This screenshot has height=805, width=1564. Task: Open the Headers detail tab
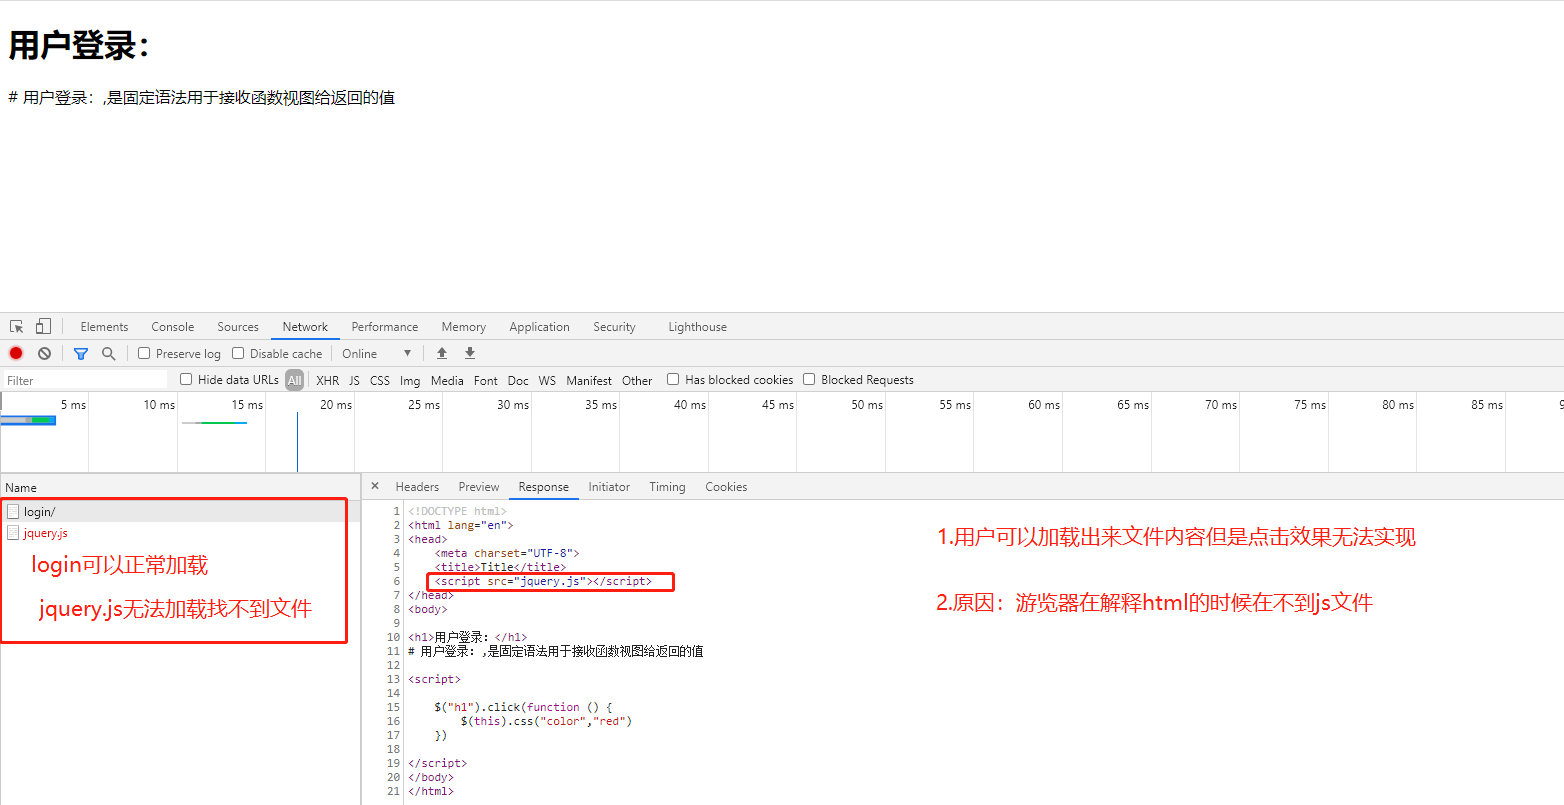[417, 487]
